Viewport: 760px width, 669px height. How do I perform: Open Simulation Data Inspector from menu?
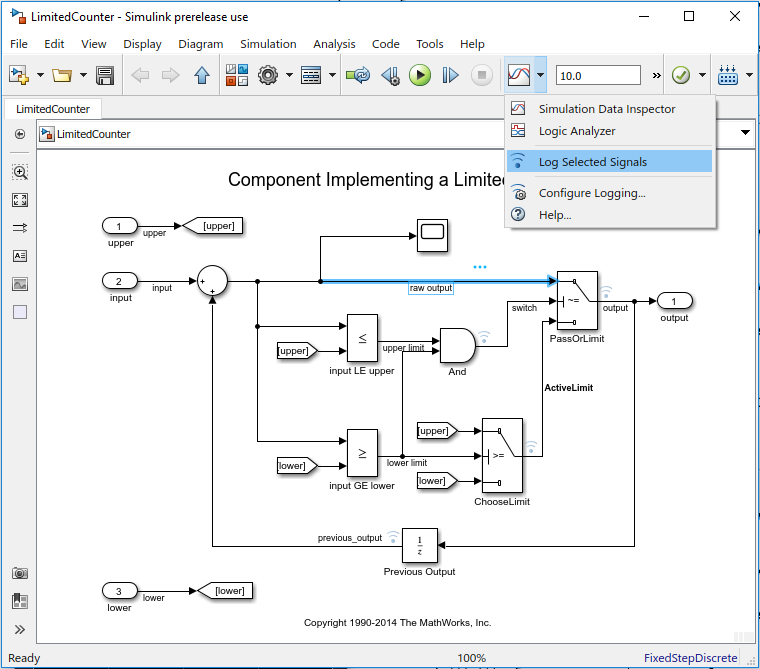point(609,109)
